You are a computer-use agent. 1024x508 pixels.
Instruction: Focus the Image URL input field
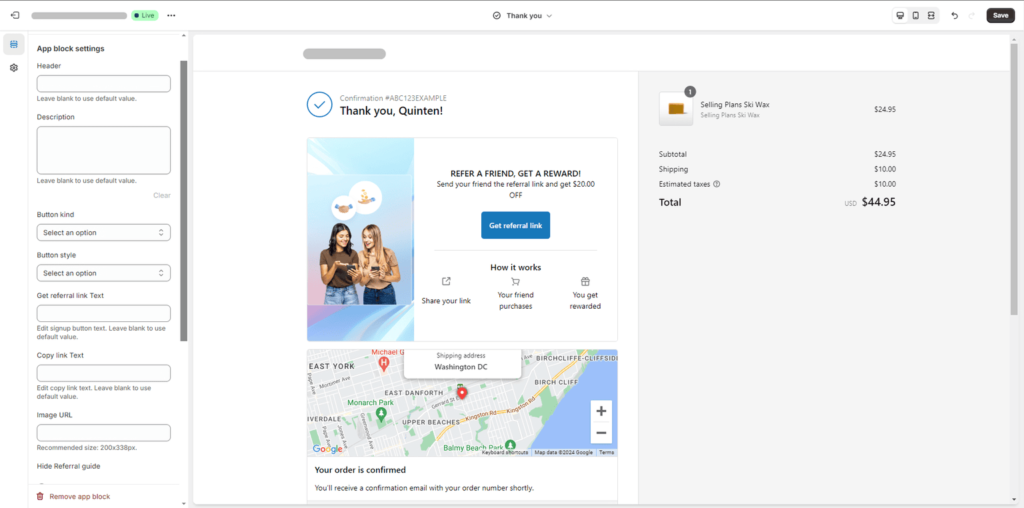pos(103,433)
